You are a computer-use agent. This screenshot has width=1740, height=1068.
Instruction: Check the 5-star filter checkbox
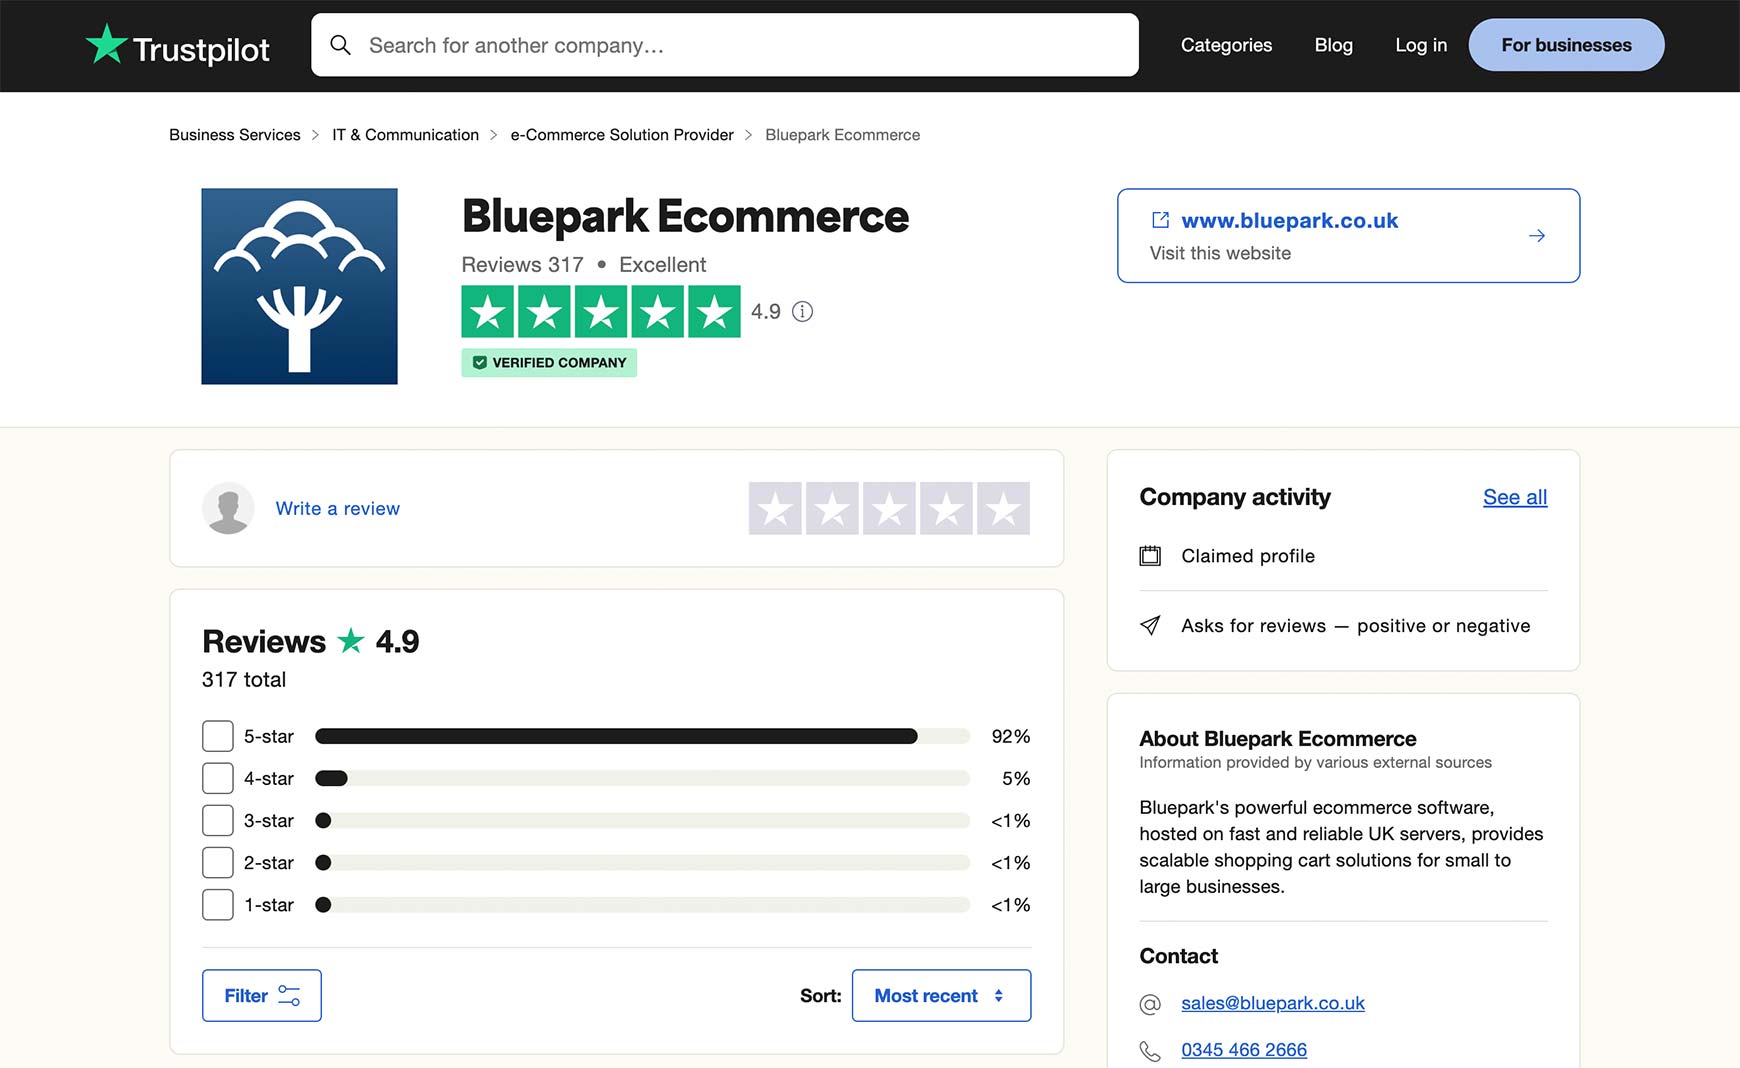coord(218,736)
